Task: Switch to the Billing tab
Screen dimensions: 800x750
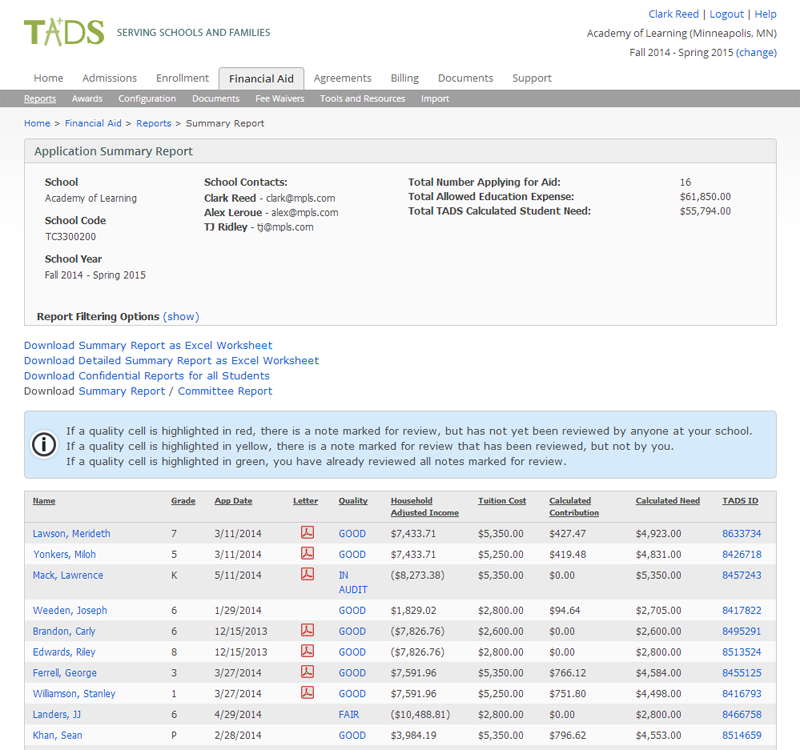Action: [x=404, y=77]
